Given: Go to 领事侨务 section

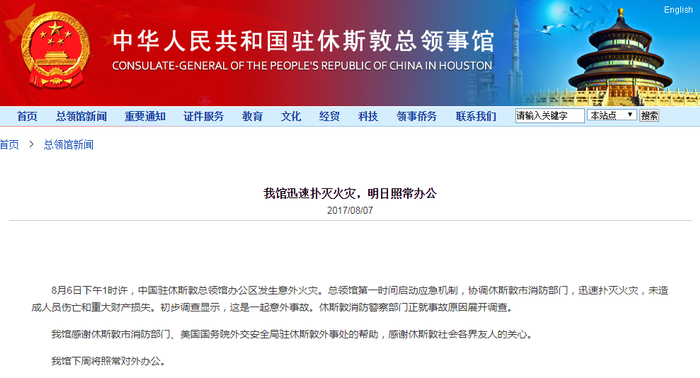Looking at the screenshot, I should click(x=417, y=116).
